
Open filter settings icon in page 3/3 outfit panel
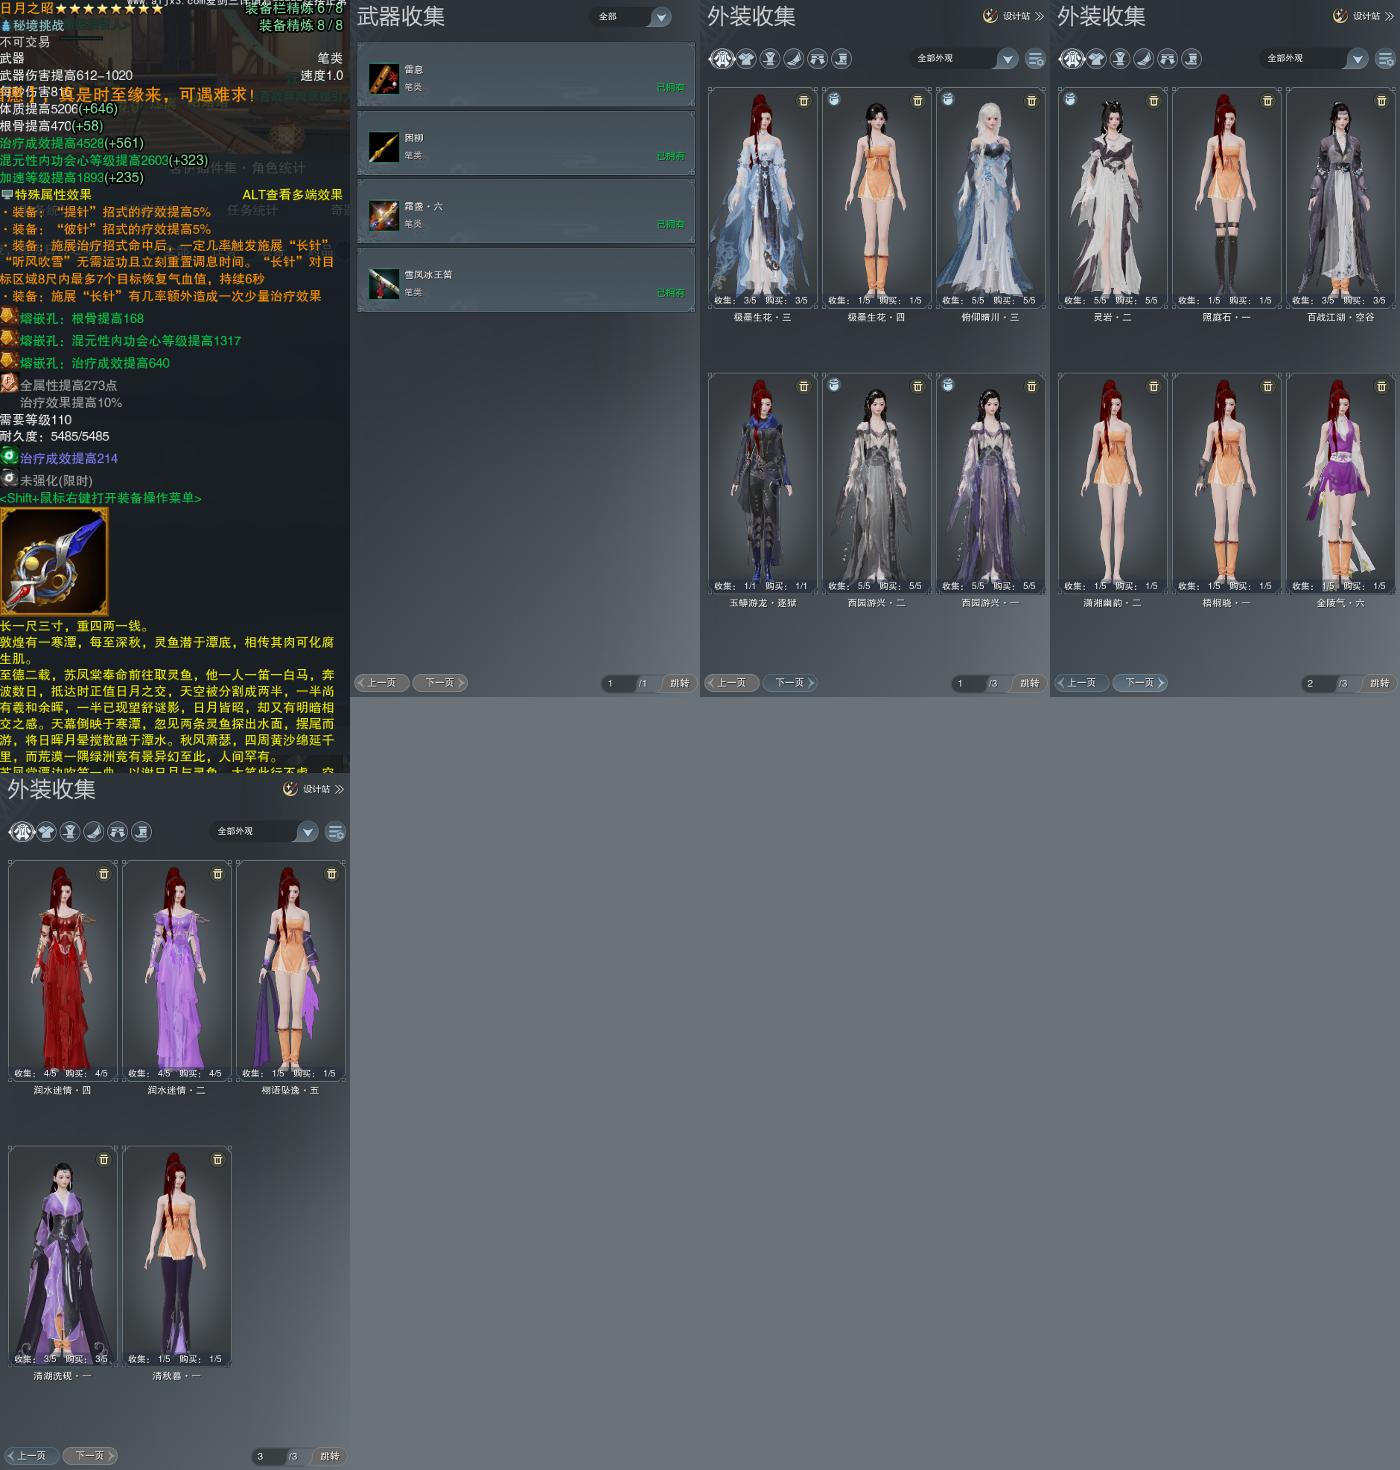[336, 832]
